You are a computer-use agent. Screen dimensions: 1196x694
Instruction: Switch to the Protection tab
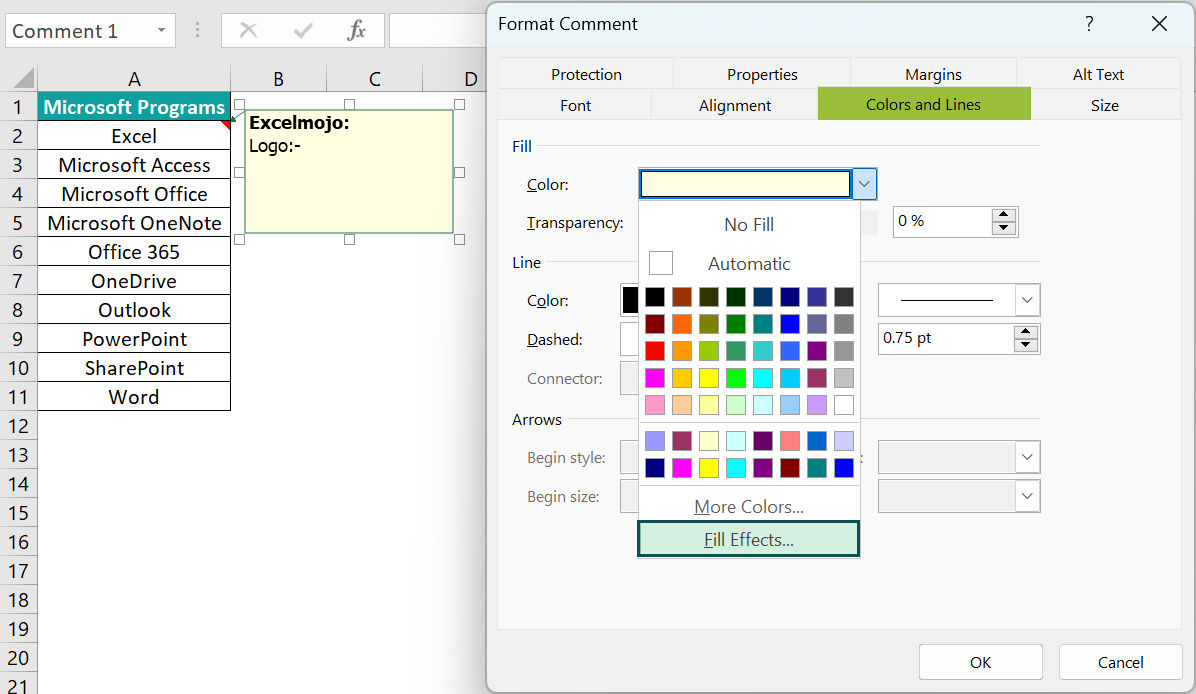click(x=586, y=74)
